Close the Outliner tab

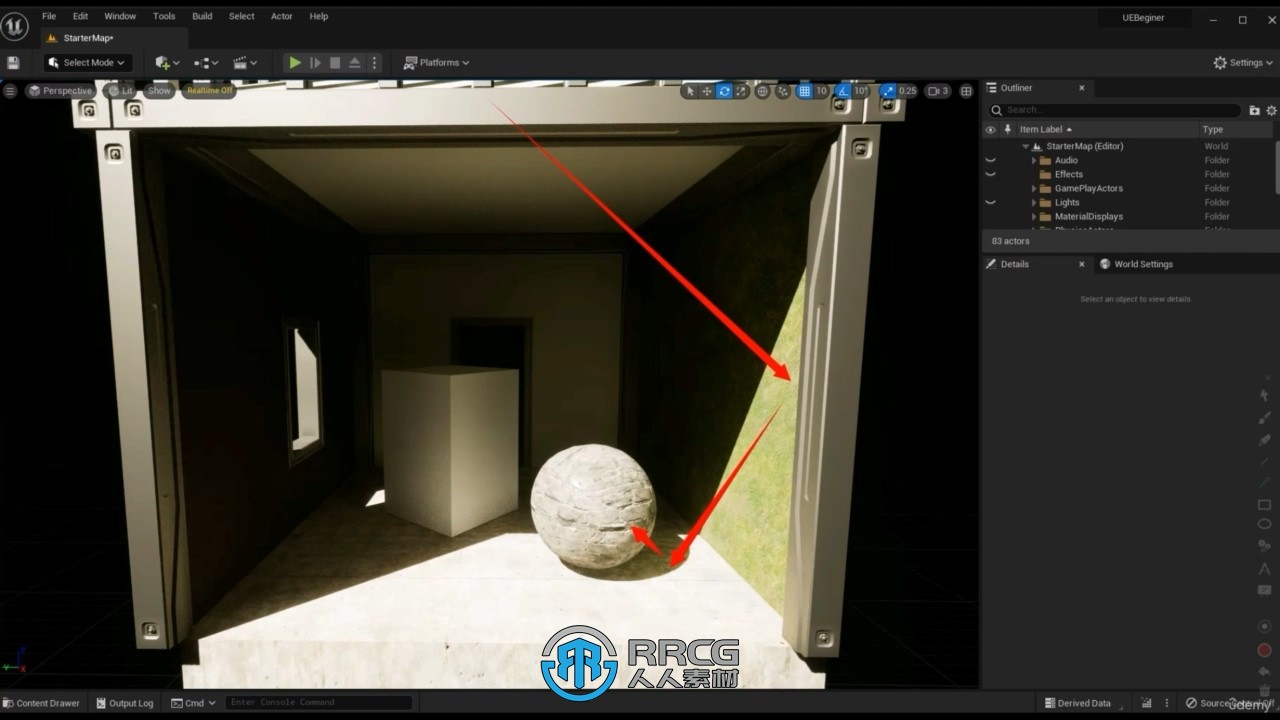point(1081,88)
